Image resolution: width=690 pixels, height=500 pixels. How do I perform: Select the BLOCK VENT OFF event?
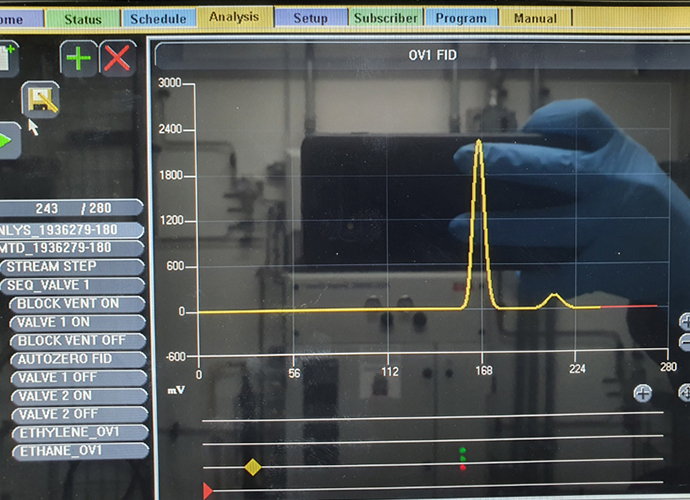point(78,341)
